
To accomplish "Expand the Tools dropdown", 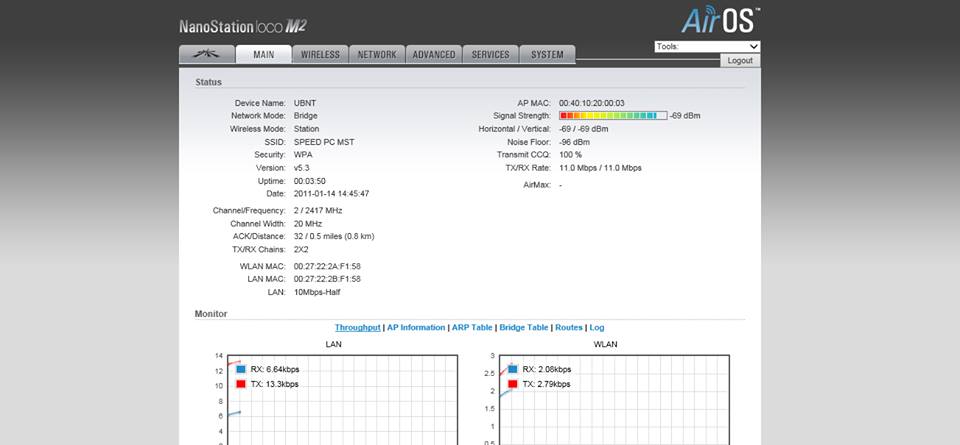I will (707, 47).
